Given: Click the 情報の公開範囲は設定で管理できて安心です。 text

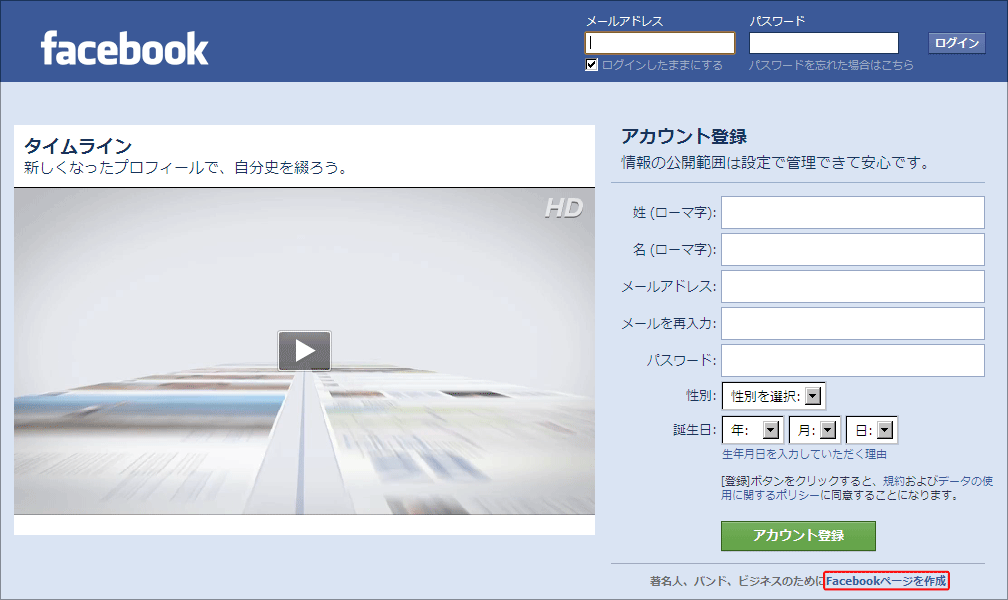Looking at the screenshot, I should coord(777,163).
